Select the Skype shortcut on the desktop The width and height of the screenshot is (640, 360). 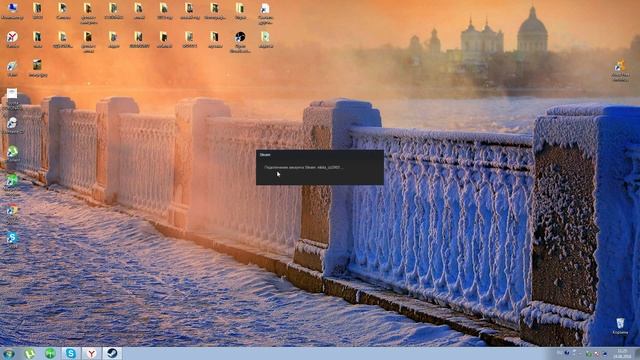pyautogui.click(x=12, y=240)
